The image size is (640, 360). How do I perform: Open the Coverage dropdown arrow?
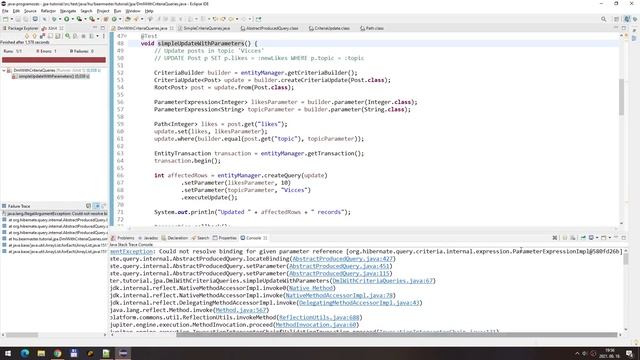pos(85,19)
